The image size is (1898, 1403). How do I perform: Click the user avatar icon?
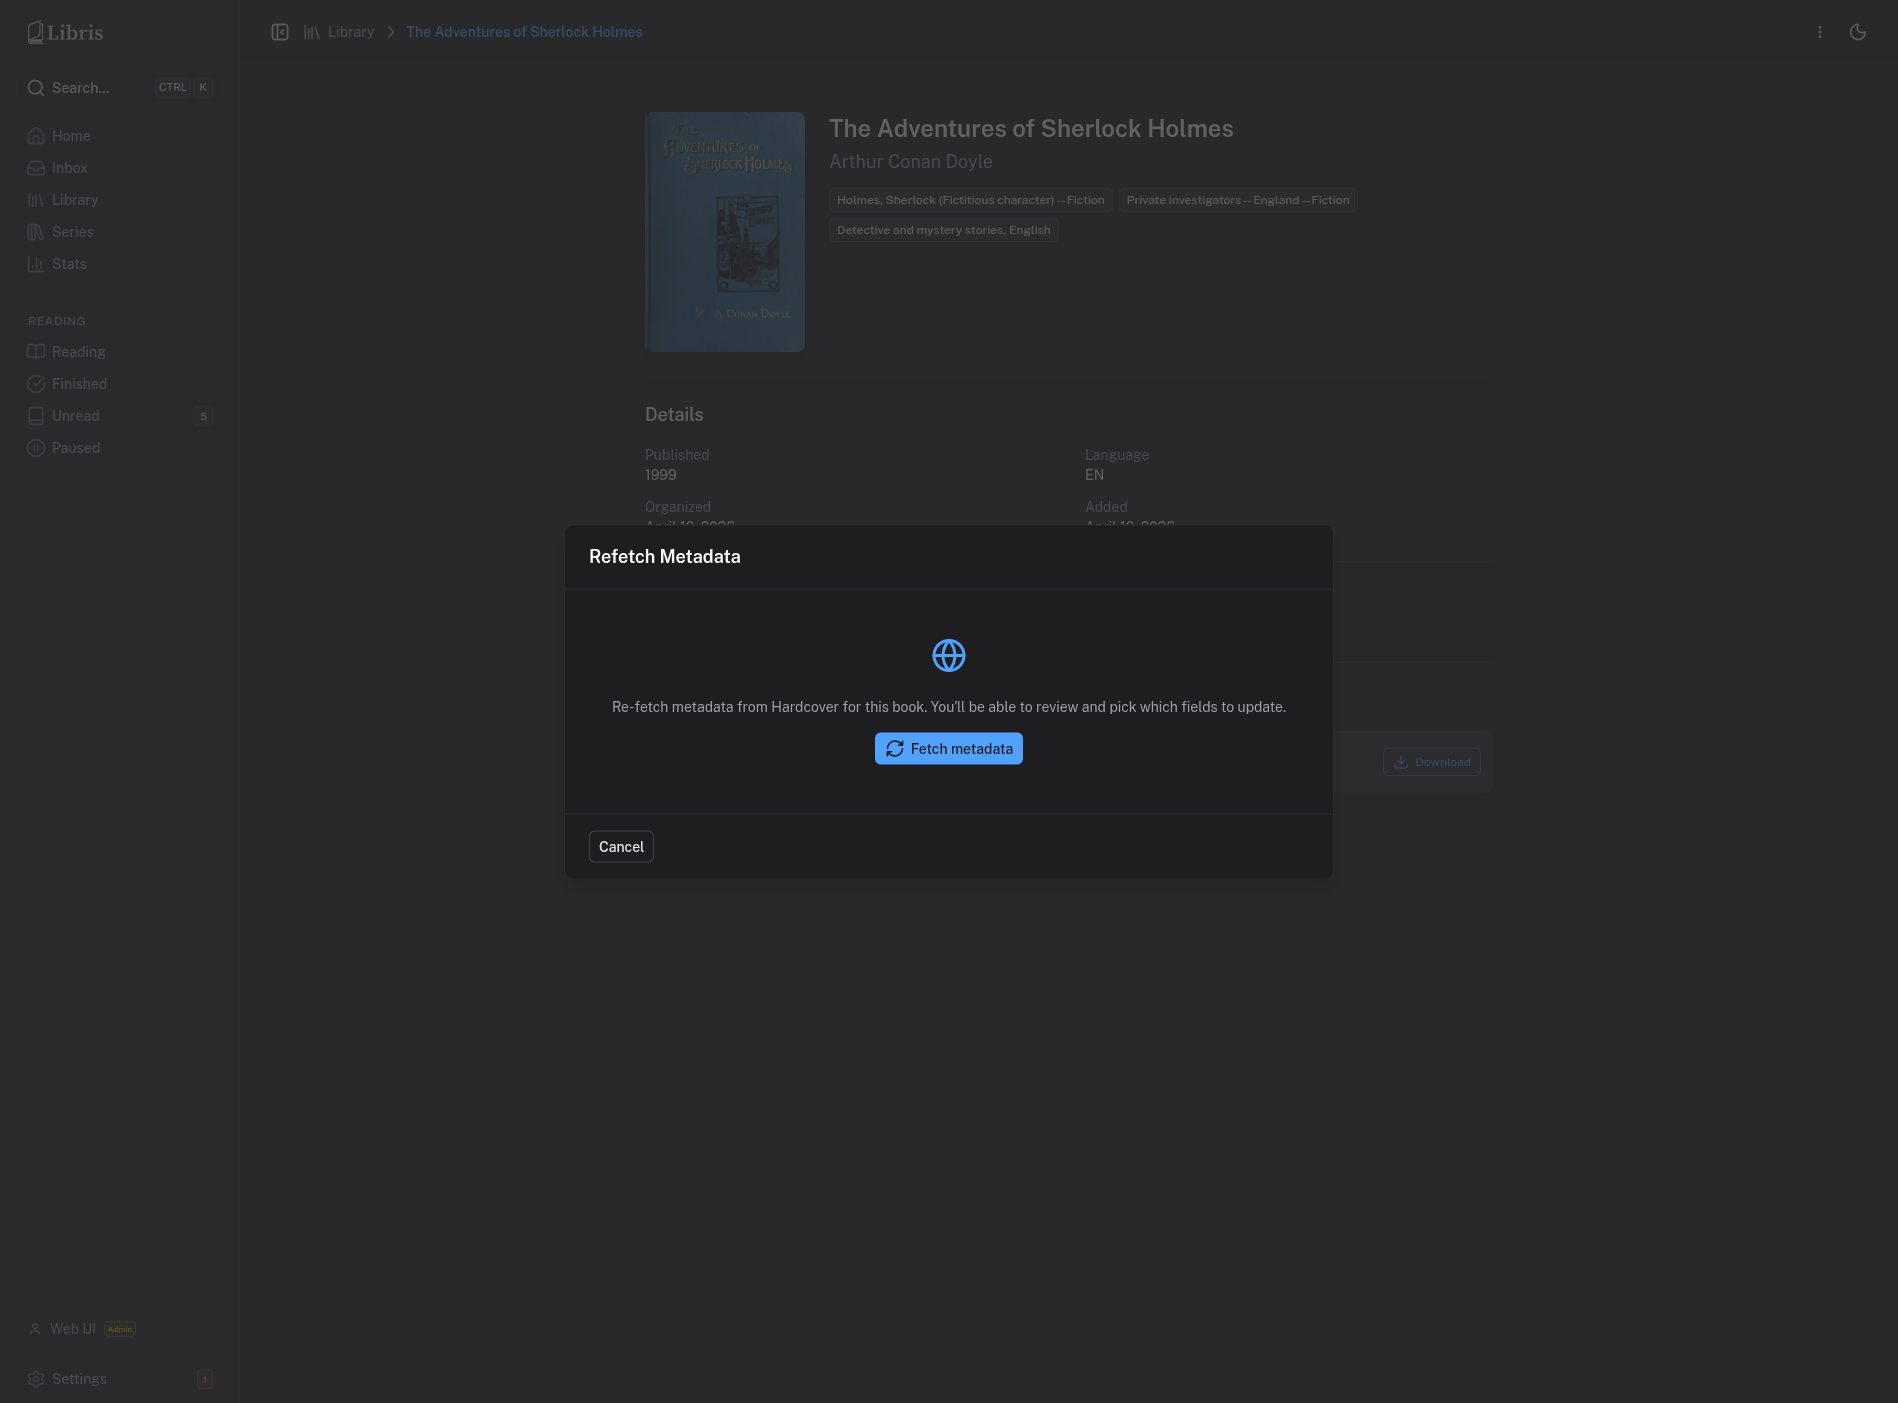(x=35, y=1329)
